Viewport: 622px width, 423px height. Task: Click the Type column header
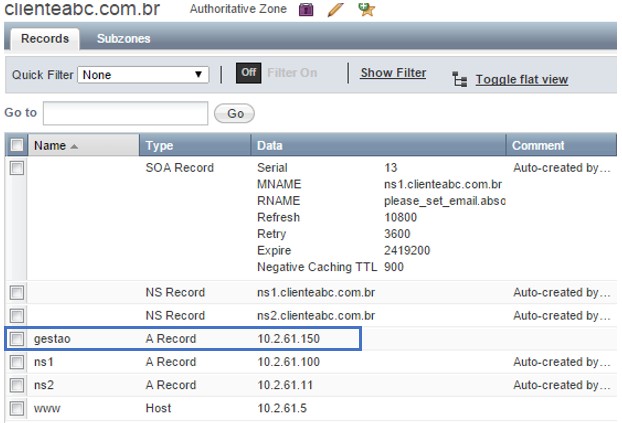pyautogui.click(x=194, y=146)
